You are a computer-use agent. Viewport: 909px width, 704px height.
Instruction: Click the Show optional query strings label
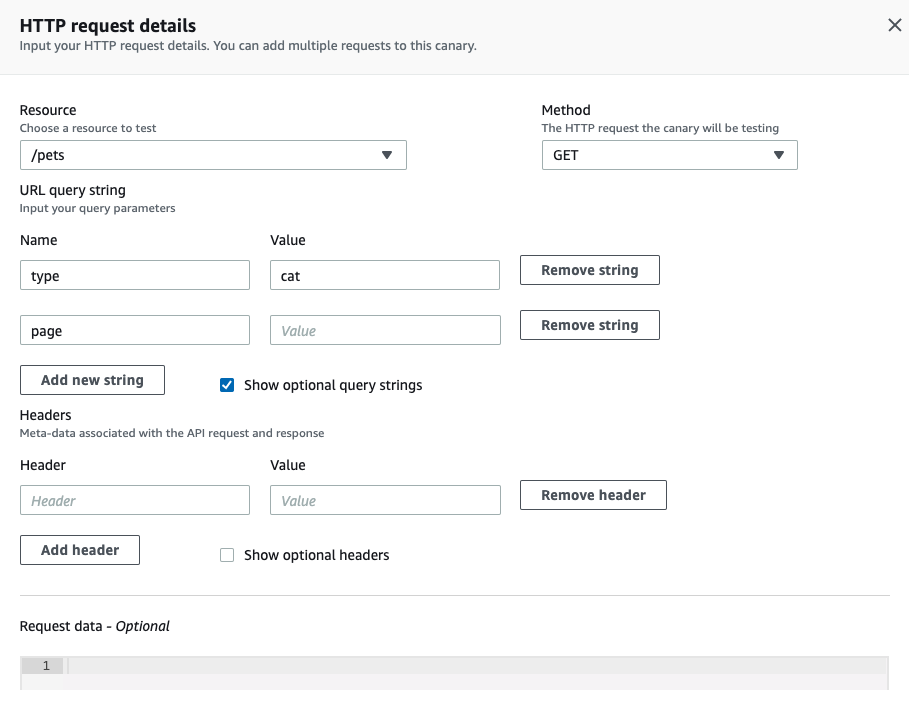333,385
